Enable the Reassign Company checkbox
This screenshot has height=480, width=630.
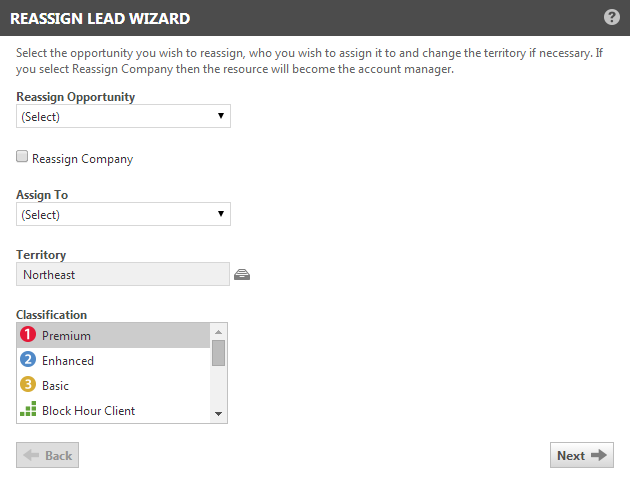pyautogui.click(x=22, y=157)
